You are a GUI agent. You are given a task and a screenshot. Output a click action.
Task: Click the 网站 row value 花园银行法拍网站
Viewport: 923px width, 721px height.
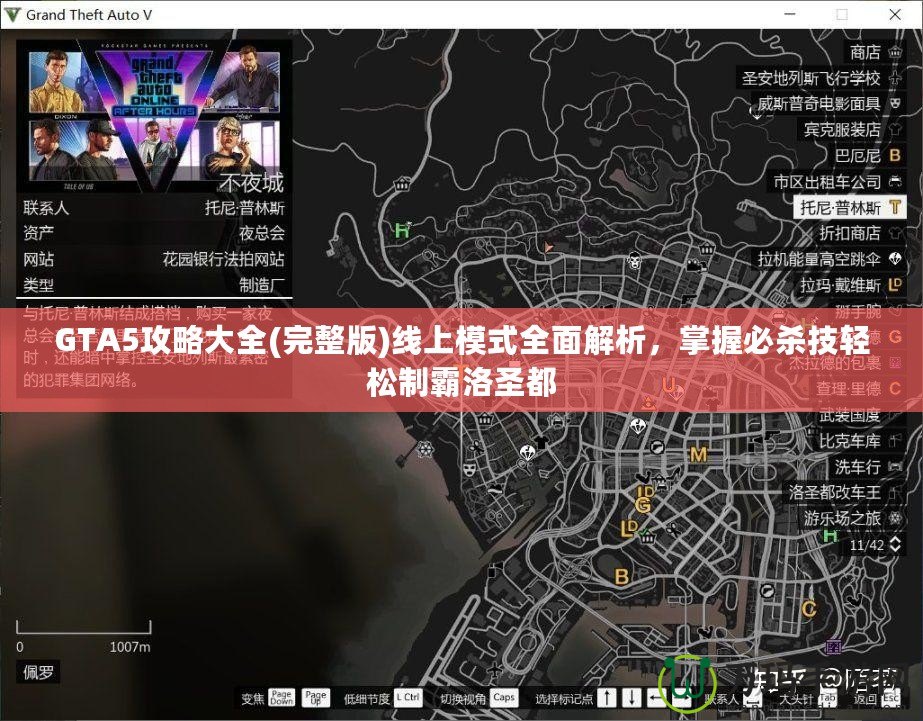click(223, 260)
